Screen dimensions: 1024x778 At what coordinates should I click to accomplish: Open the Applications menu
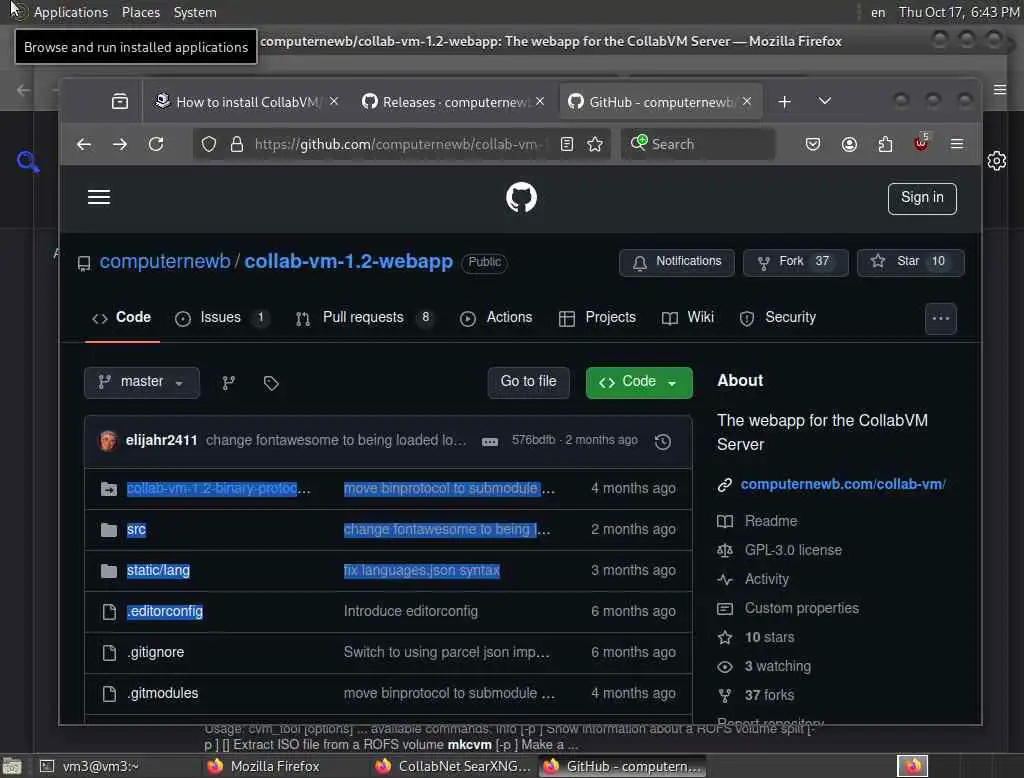point(71,12)
